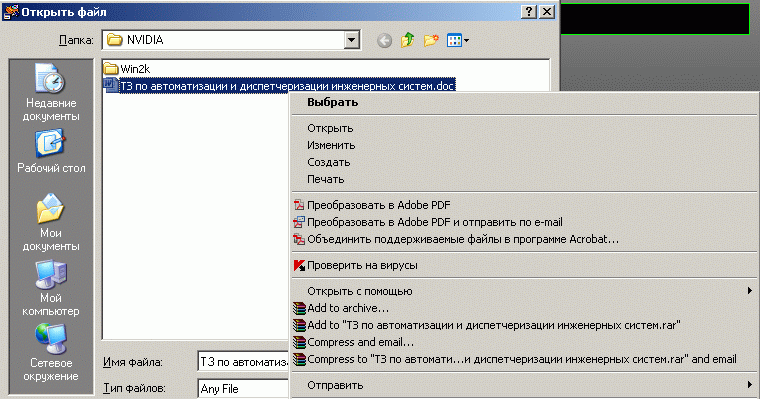Open My Computer (Мой компьютер) place
This screenshot has width=760, height=399.
tap(51, 288)
